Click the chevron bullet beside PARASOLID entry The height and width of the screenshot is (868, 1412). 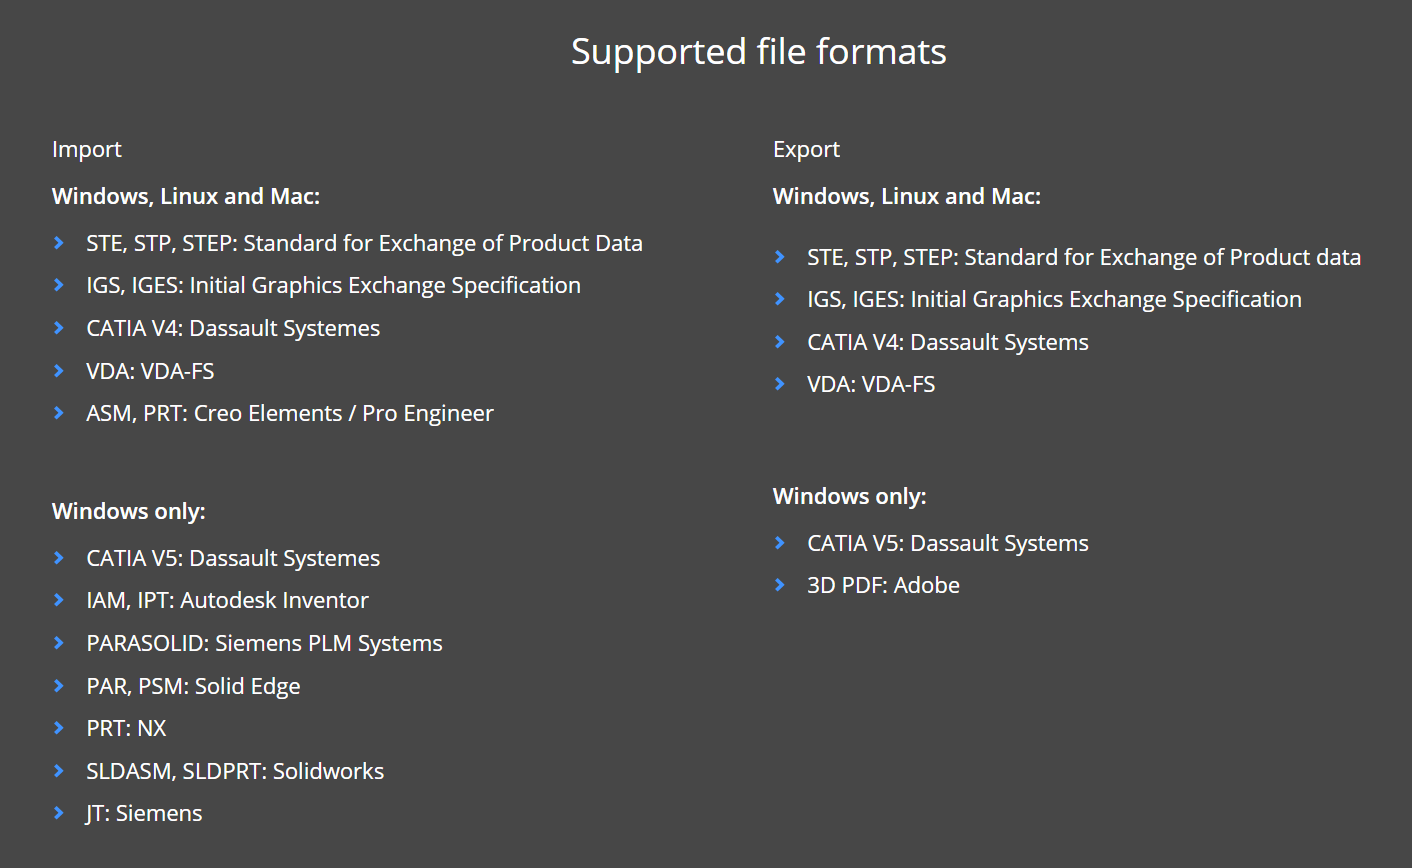(59, 643)
